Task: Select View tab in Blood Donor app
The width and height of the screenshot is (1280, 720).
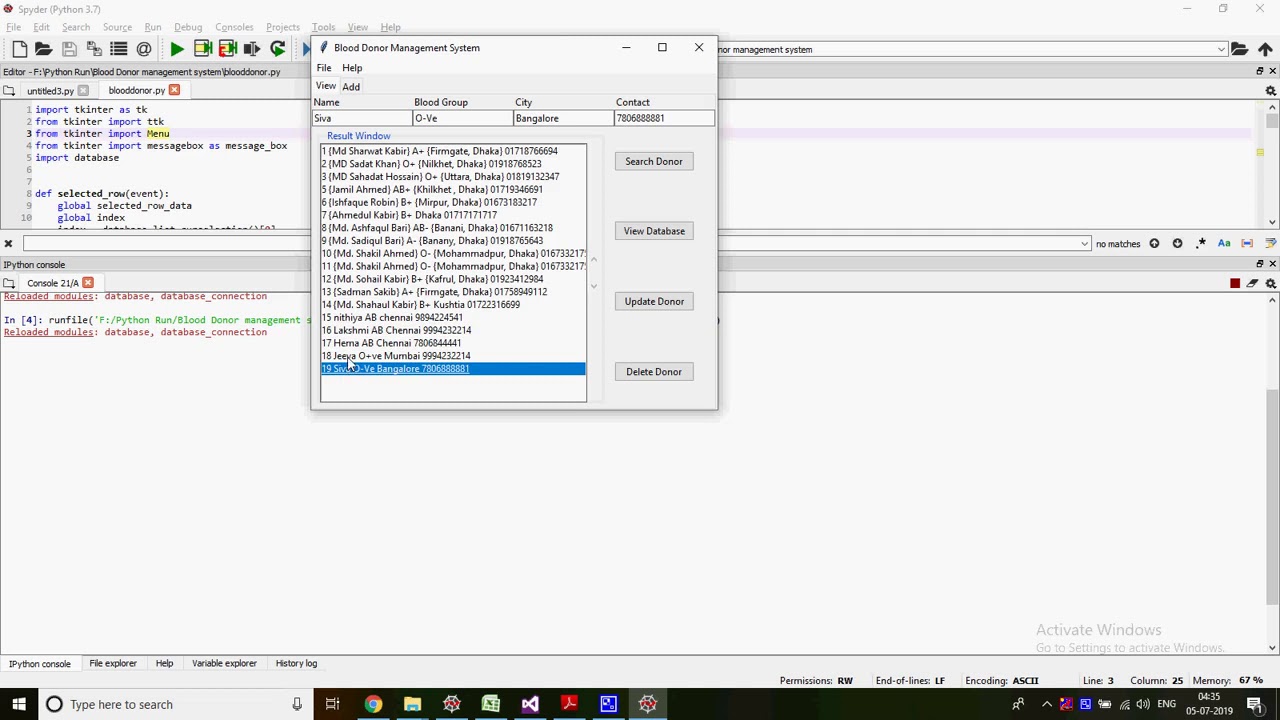Action: tap(326, 86)
